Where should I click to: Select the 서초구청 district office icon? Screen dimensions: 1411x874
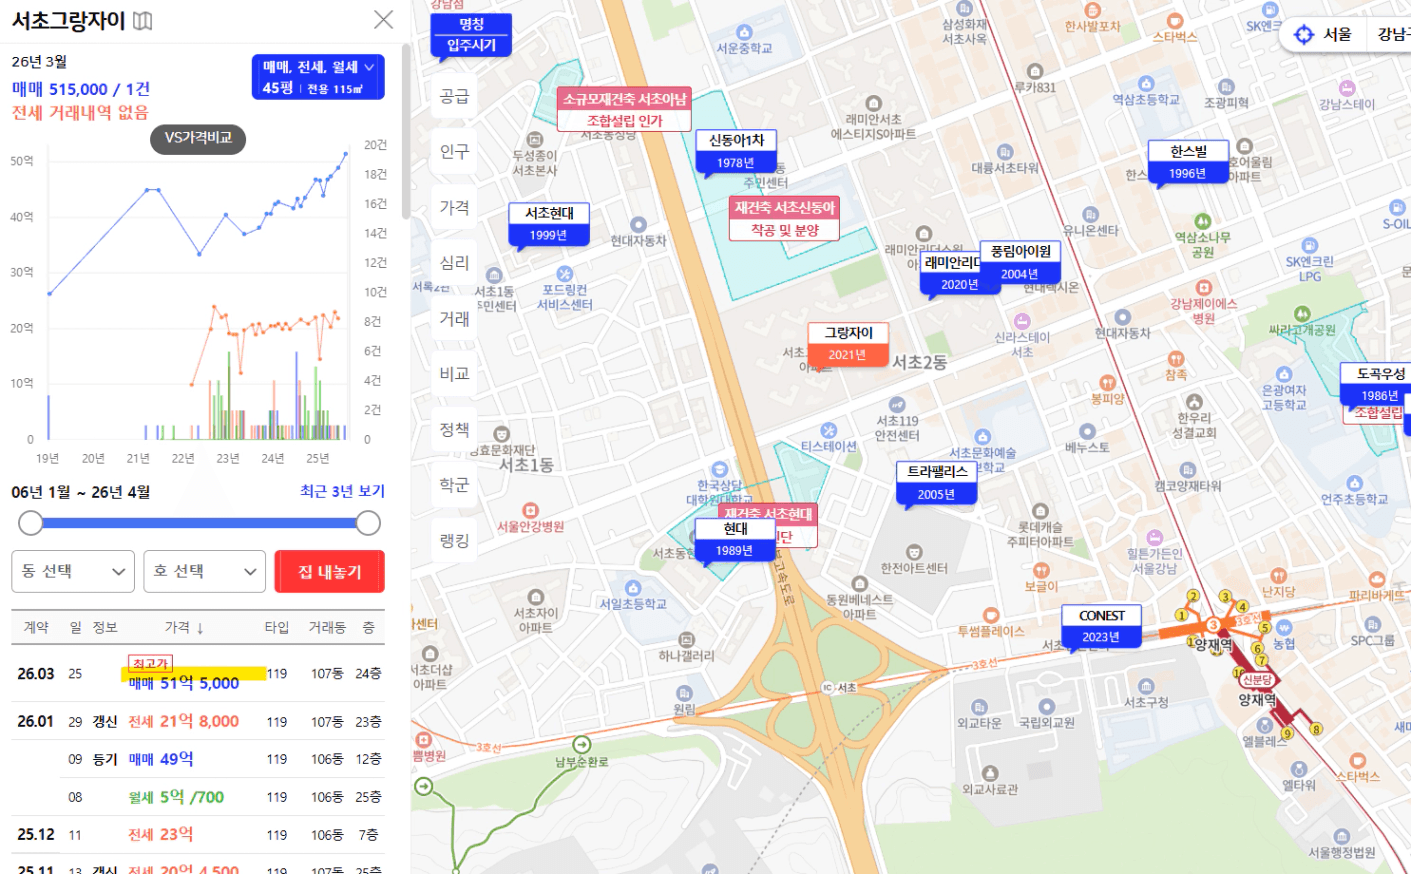[x=1146, y=686]
